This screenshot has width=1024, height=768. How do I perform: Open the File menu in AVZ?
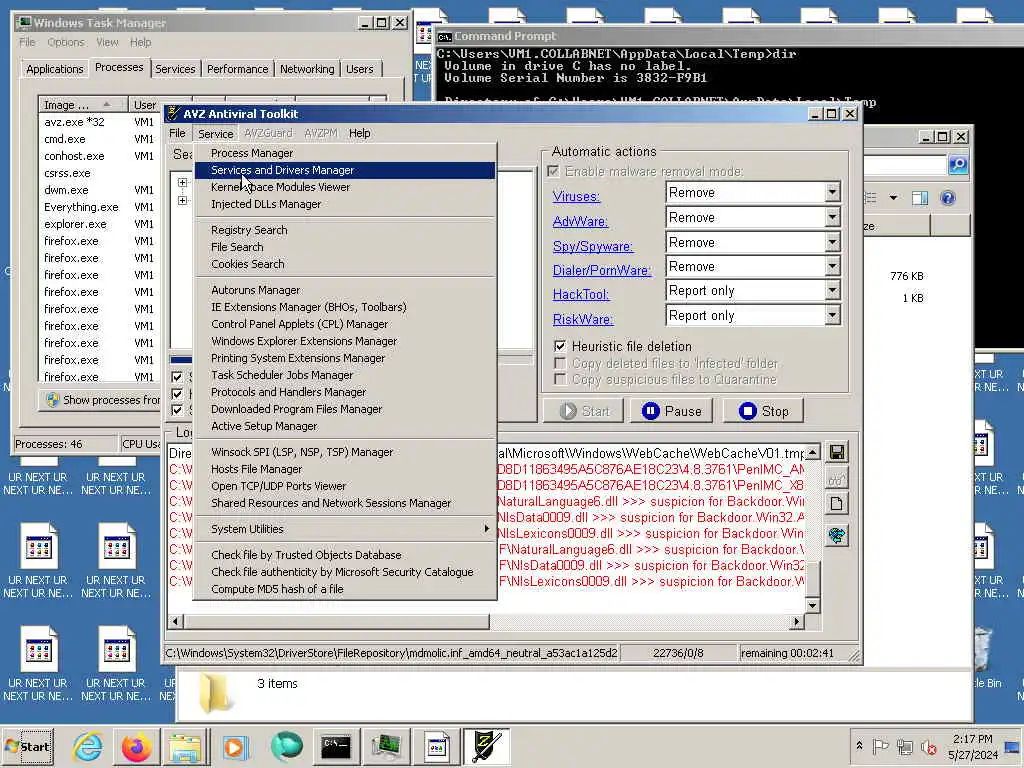pos(177,133)
